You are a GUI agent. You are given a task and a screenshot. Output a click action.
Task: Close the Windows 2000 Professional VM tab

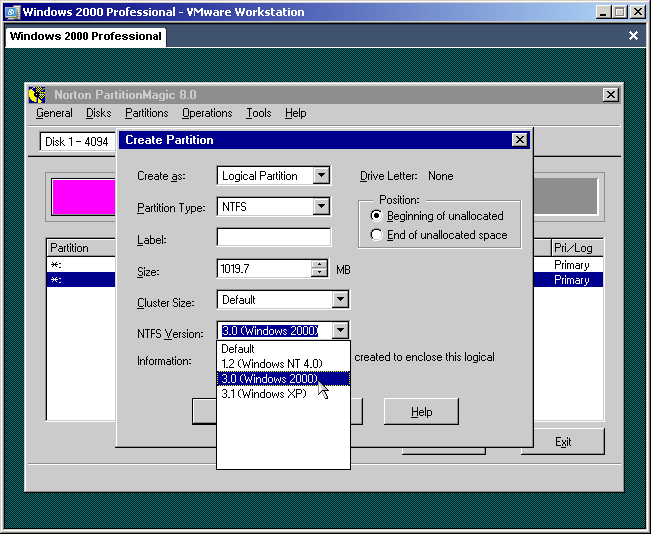pos(633,36)
